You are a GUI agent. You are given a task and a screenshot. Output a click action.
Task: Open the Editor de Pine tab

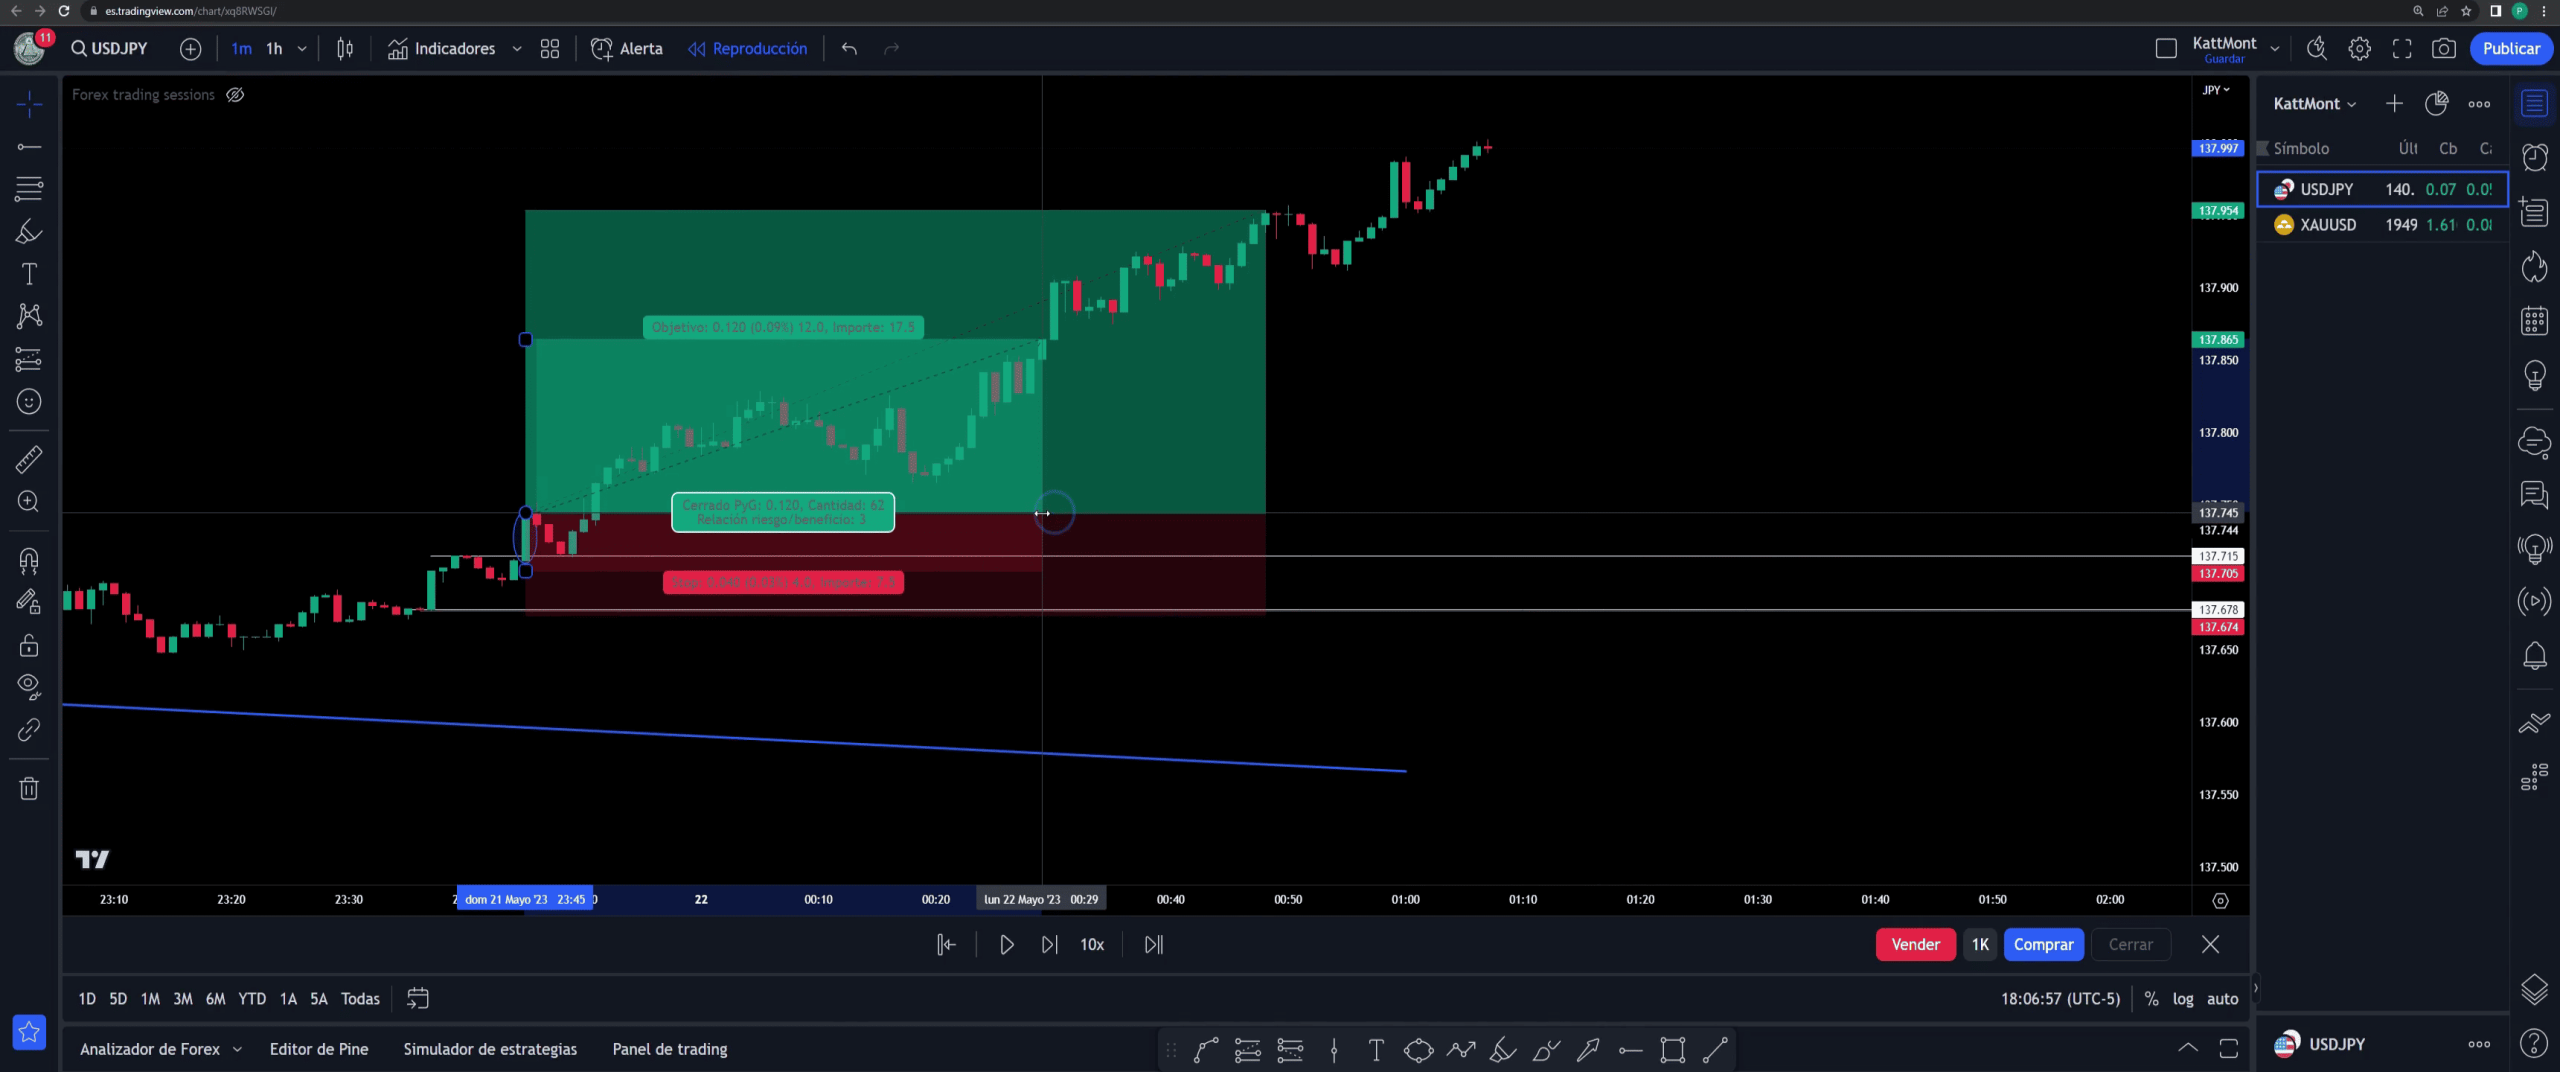coord(319,1049)
